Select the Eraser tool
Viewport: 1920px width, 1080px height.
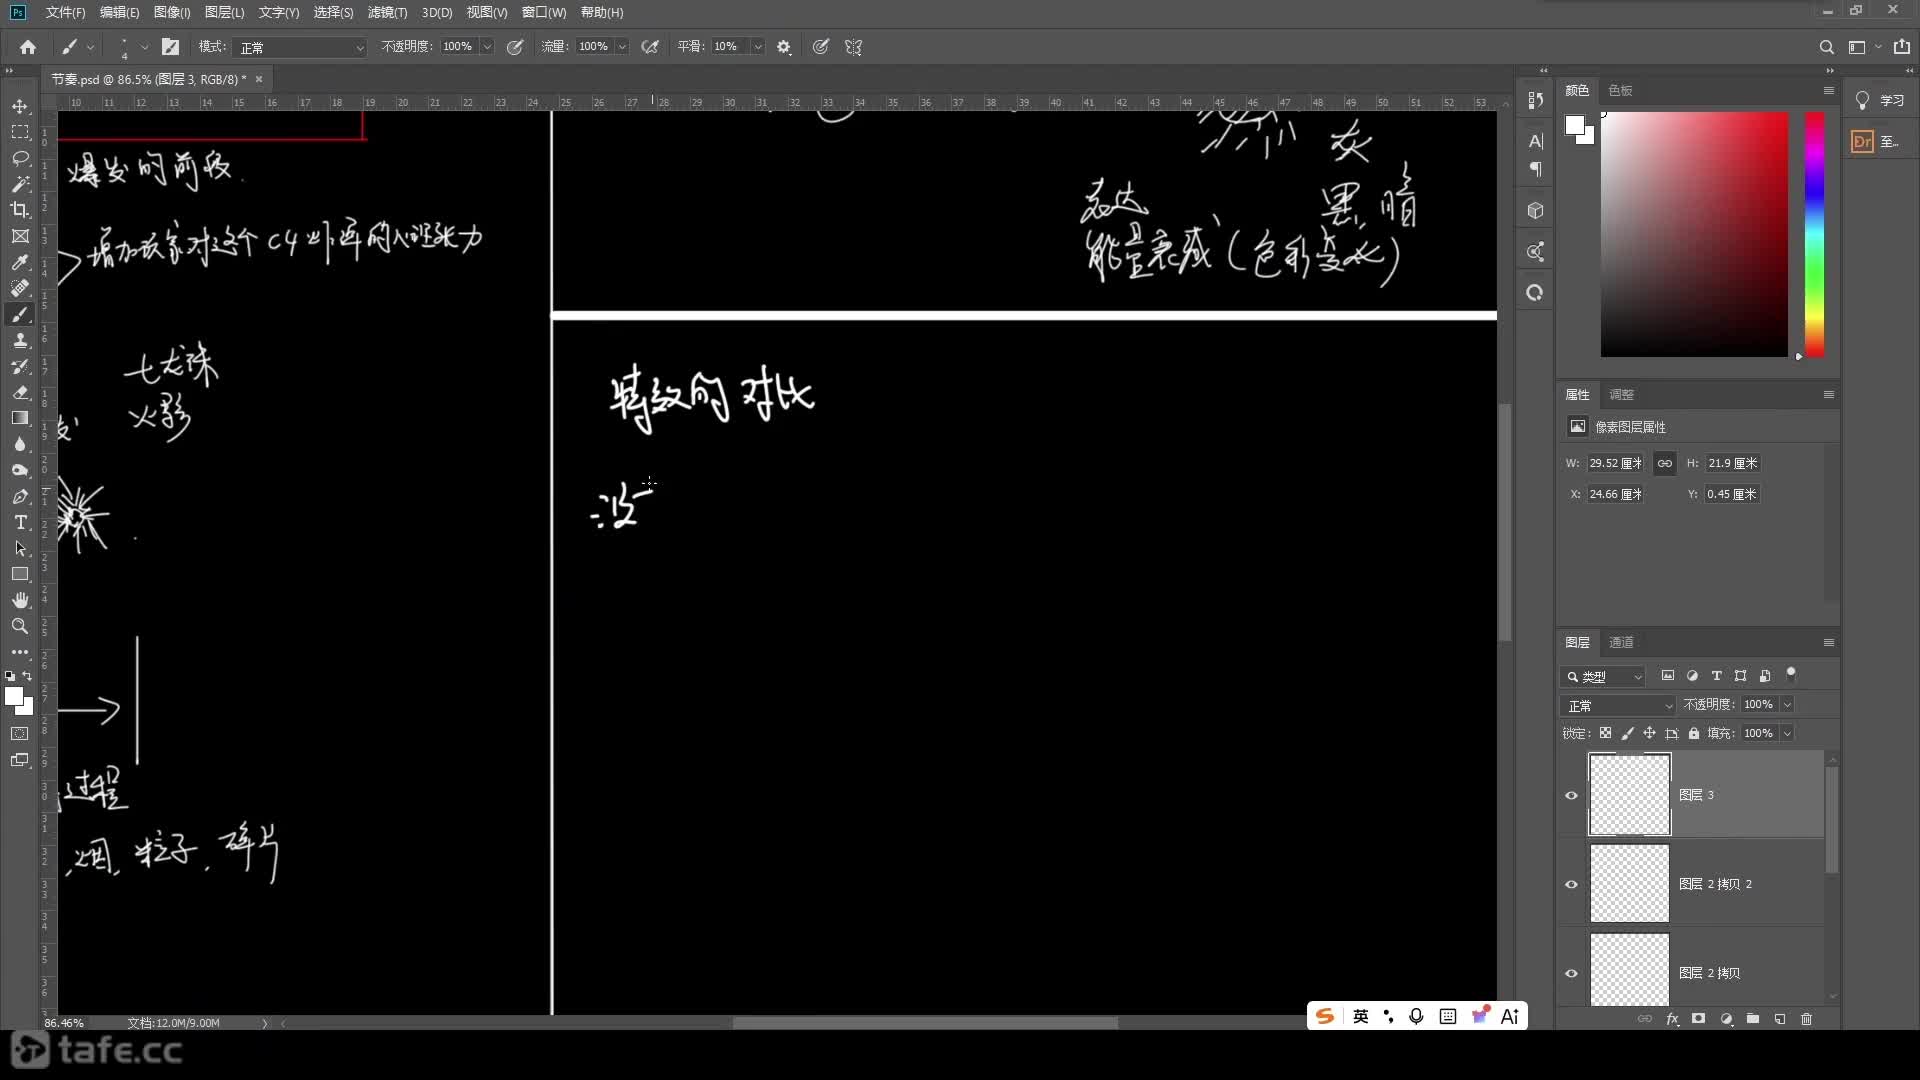coord(20,392)
